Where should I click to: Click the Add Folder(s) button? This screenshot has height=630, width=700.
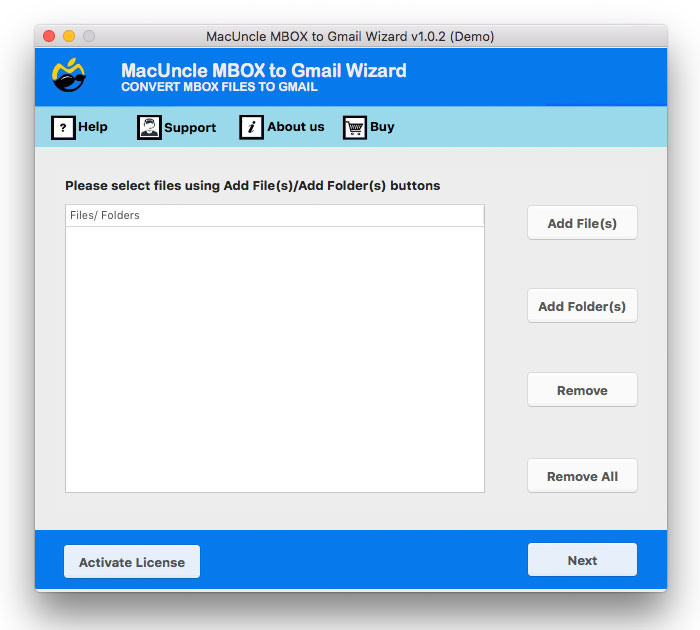tap(582, 306)
